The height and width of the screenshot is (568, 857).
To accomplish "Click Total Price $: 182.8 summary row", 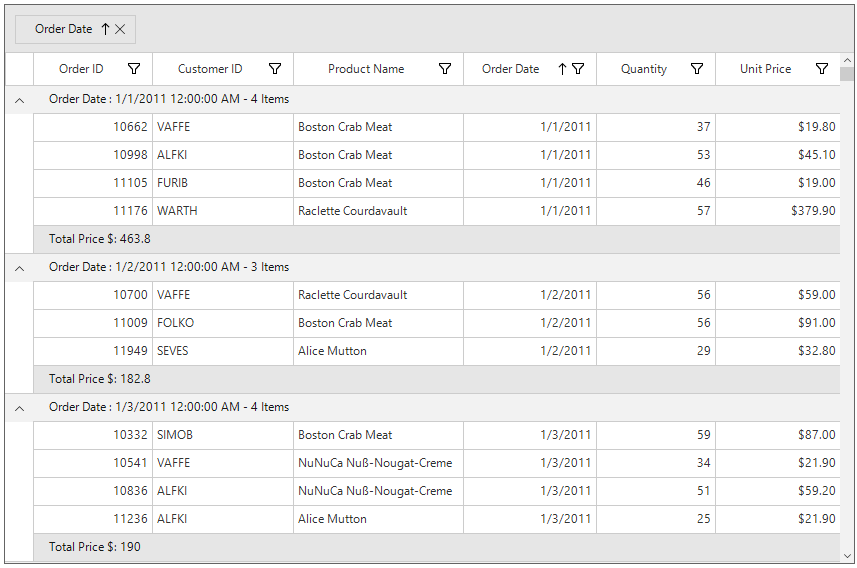I will (x=437, y=379).
